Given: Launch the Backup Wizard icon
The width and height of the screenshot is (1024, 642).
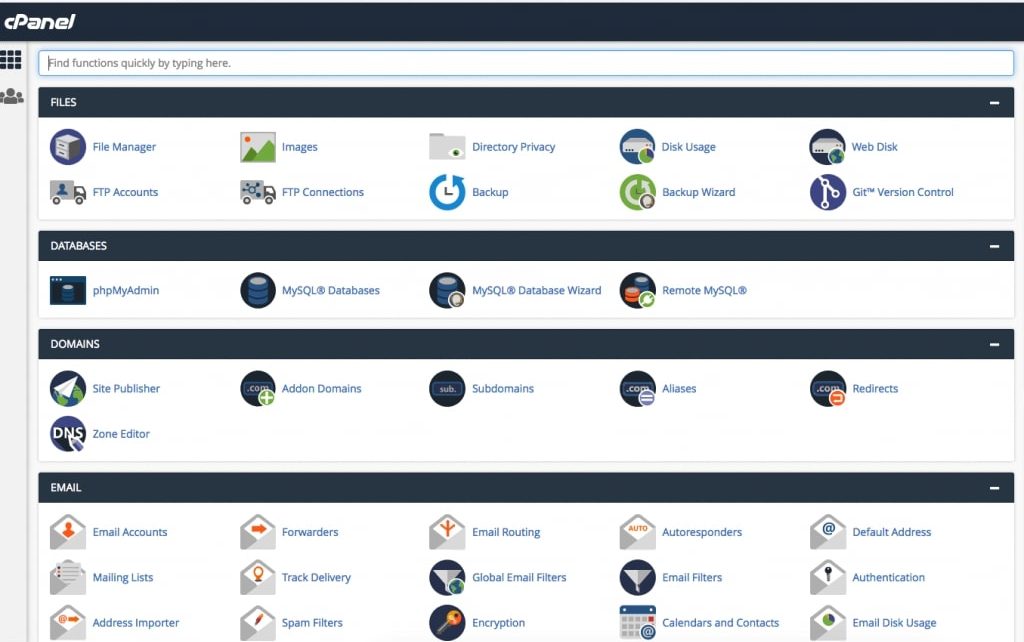Looking at the screenshot, I should point(637,192).
